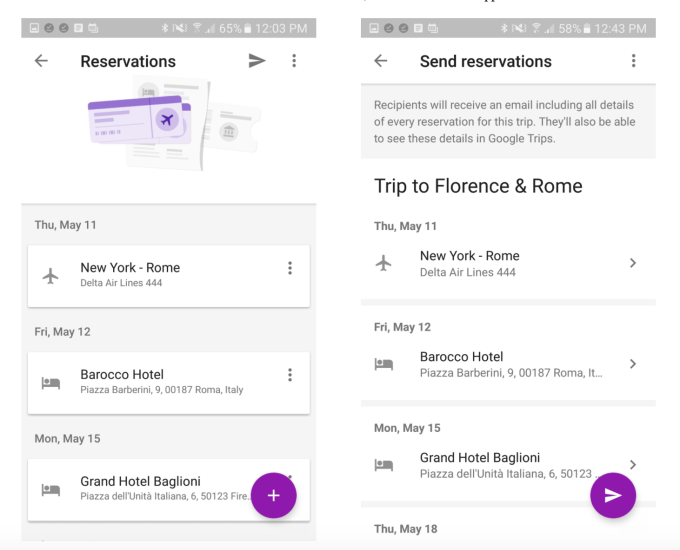Expand Barocco Hotel details chevron
The image size is (680, 550).
coord(633,364)
